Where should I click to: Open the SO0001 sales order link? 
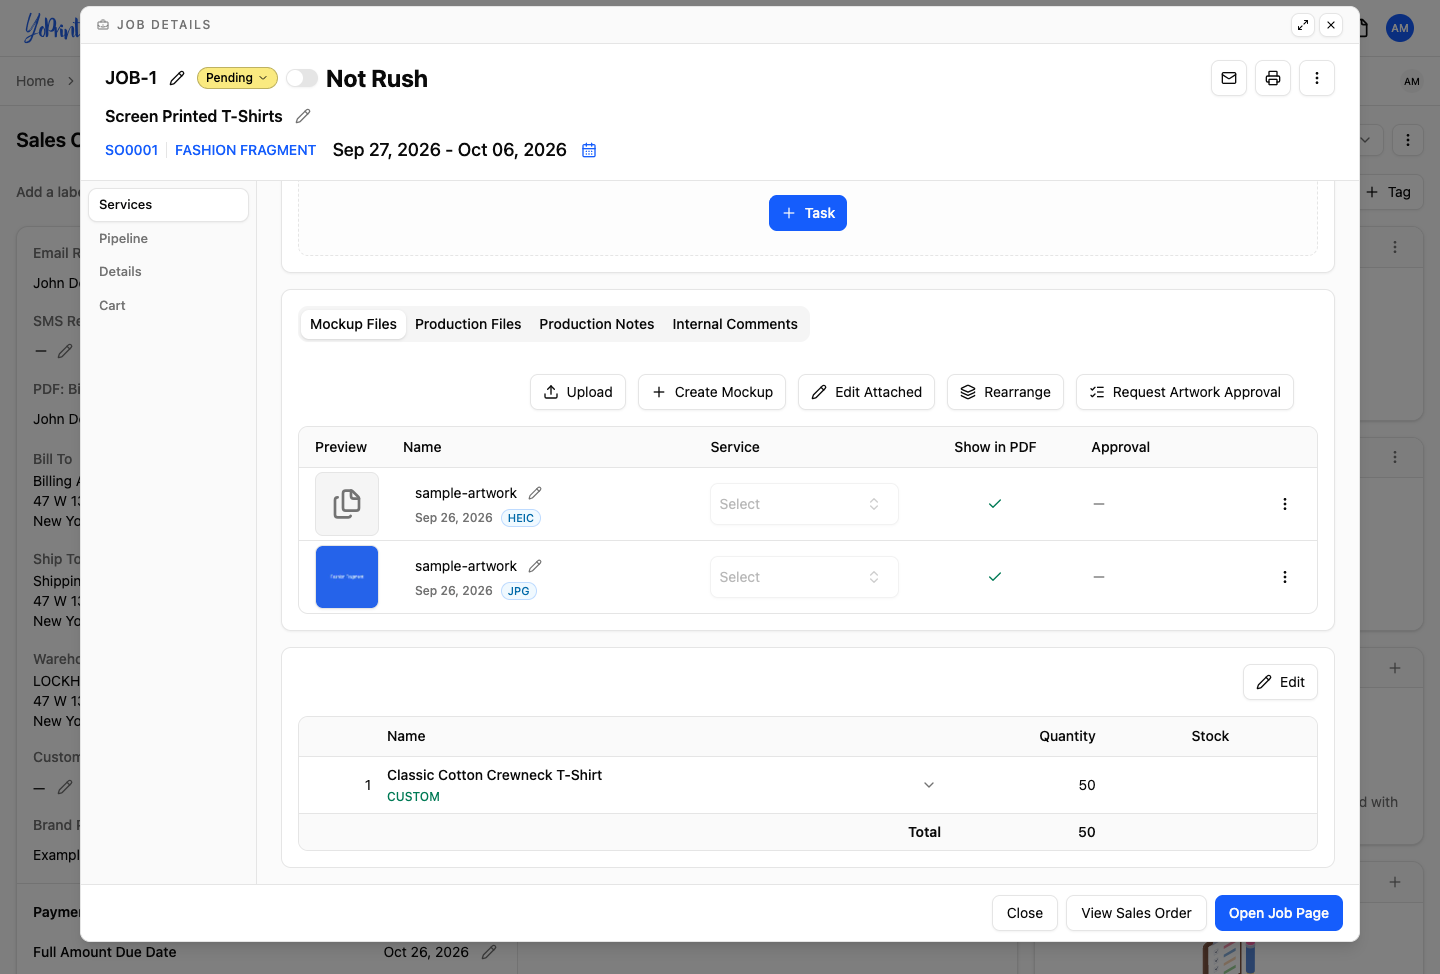[x=132, y=150]
